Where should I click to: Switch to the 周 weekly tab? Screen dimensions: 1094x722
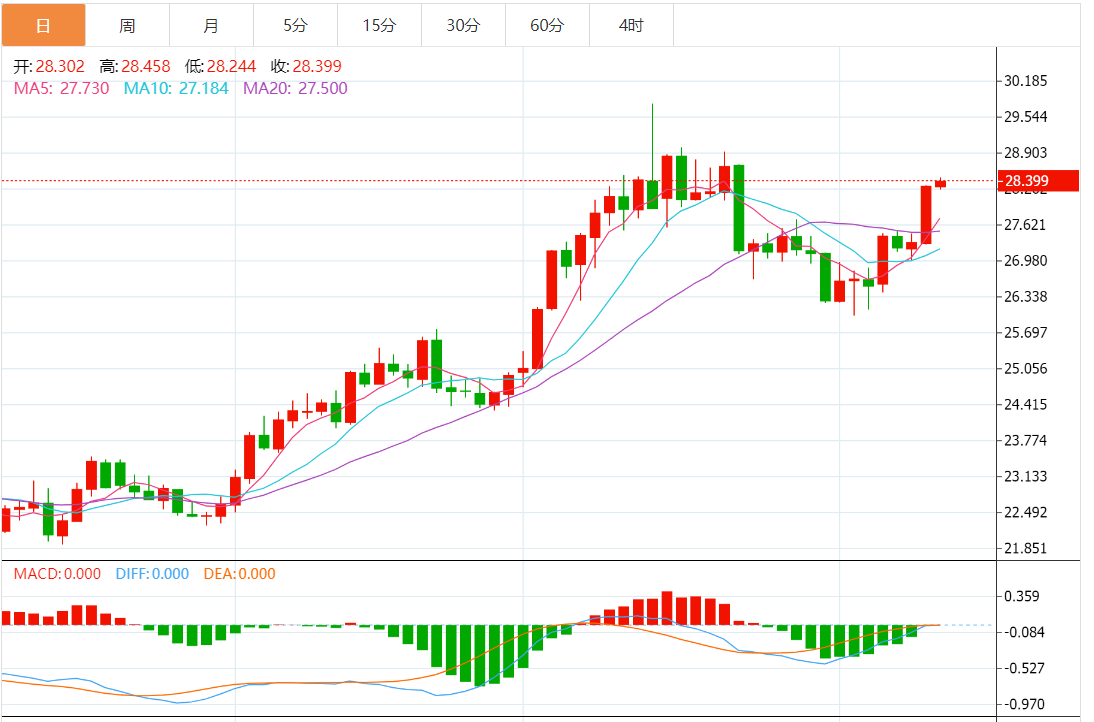pyautogui.click(x=127, y=25)
